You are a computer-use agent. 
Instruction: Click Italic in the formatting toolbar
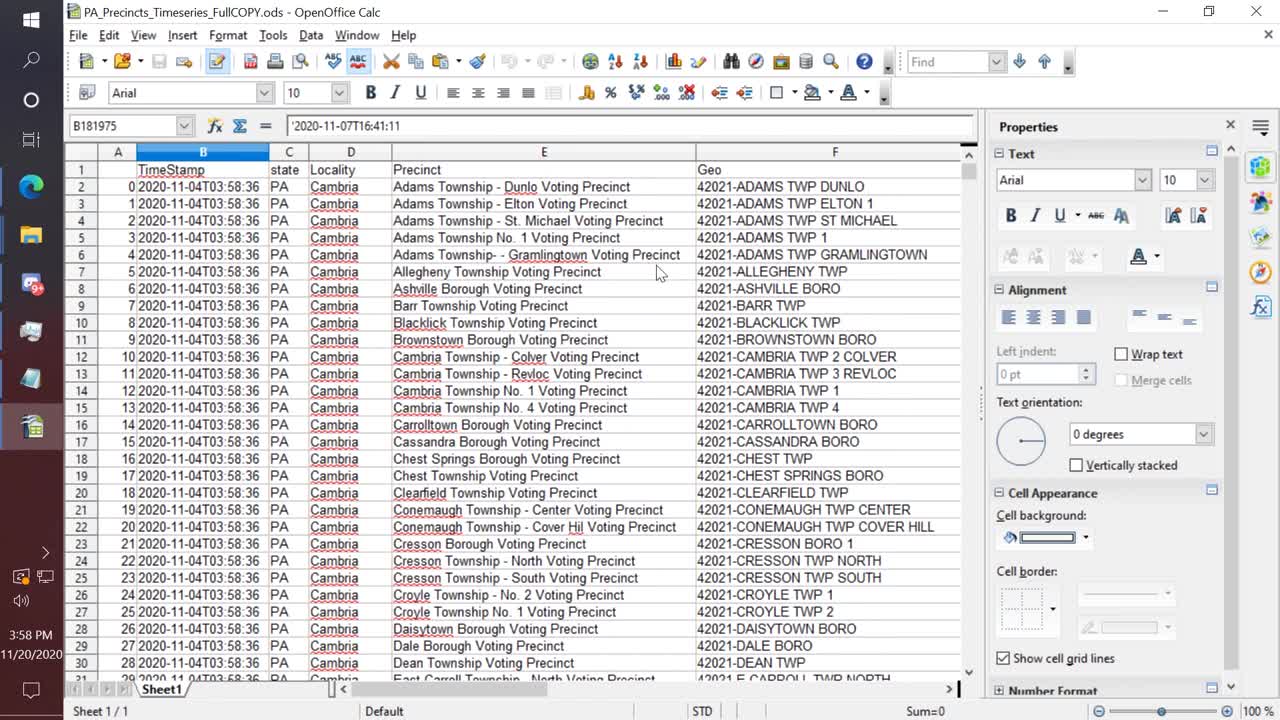395,93
